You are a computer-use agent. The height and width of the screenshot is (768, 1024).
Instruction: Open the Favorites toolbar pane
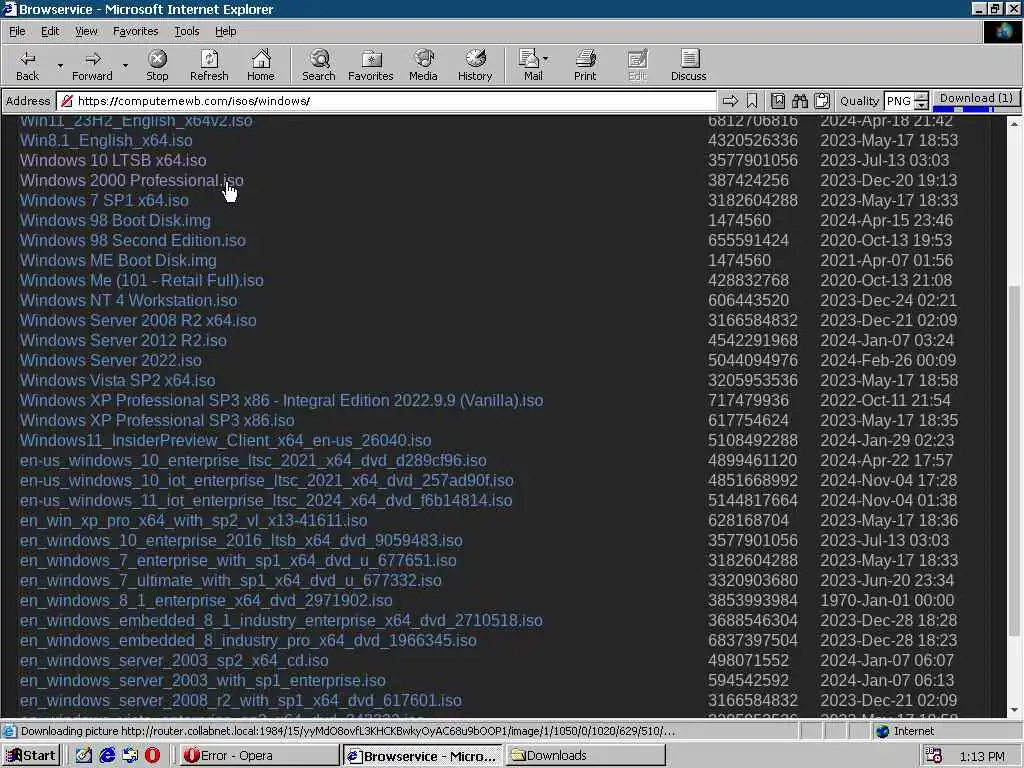[371, 65]
